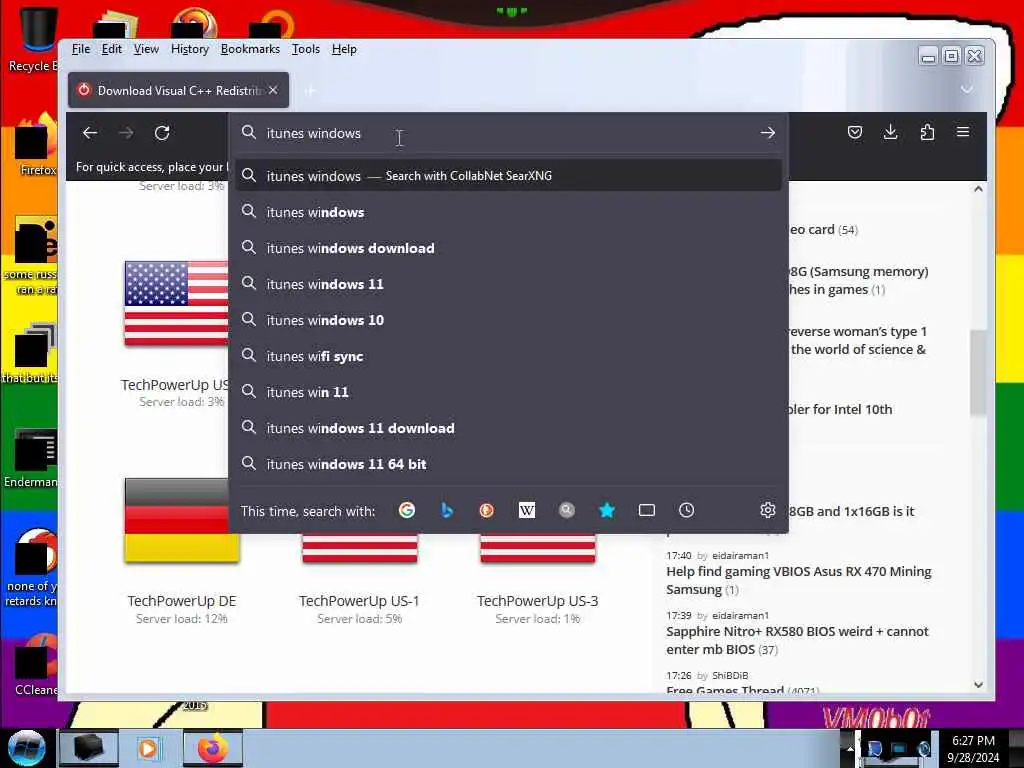Open the Extensions puzzle icon
The image size is (1024, 768).
point(927,133)
